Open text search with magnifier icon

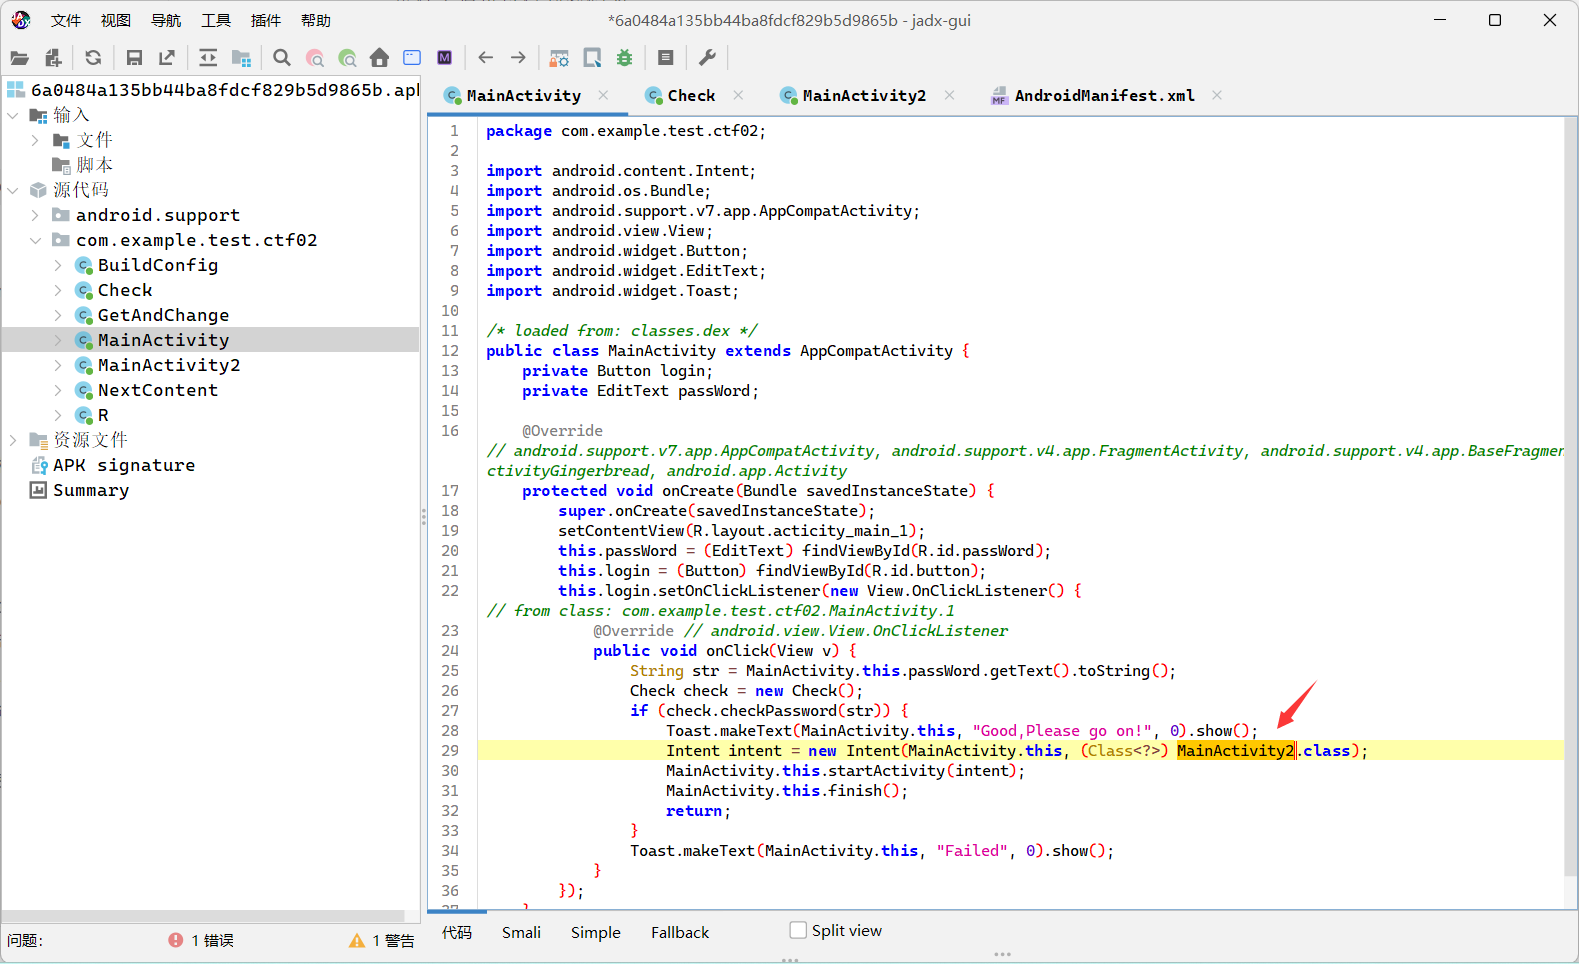click(x=282, y=58)
